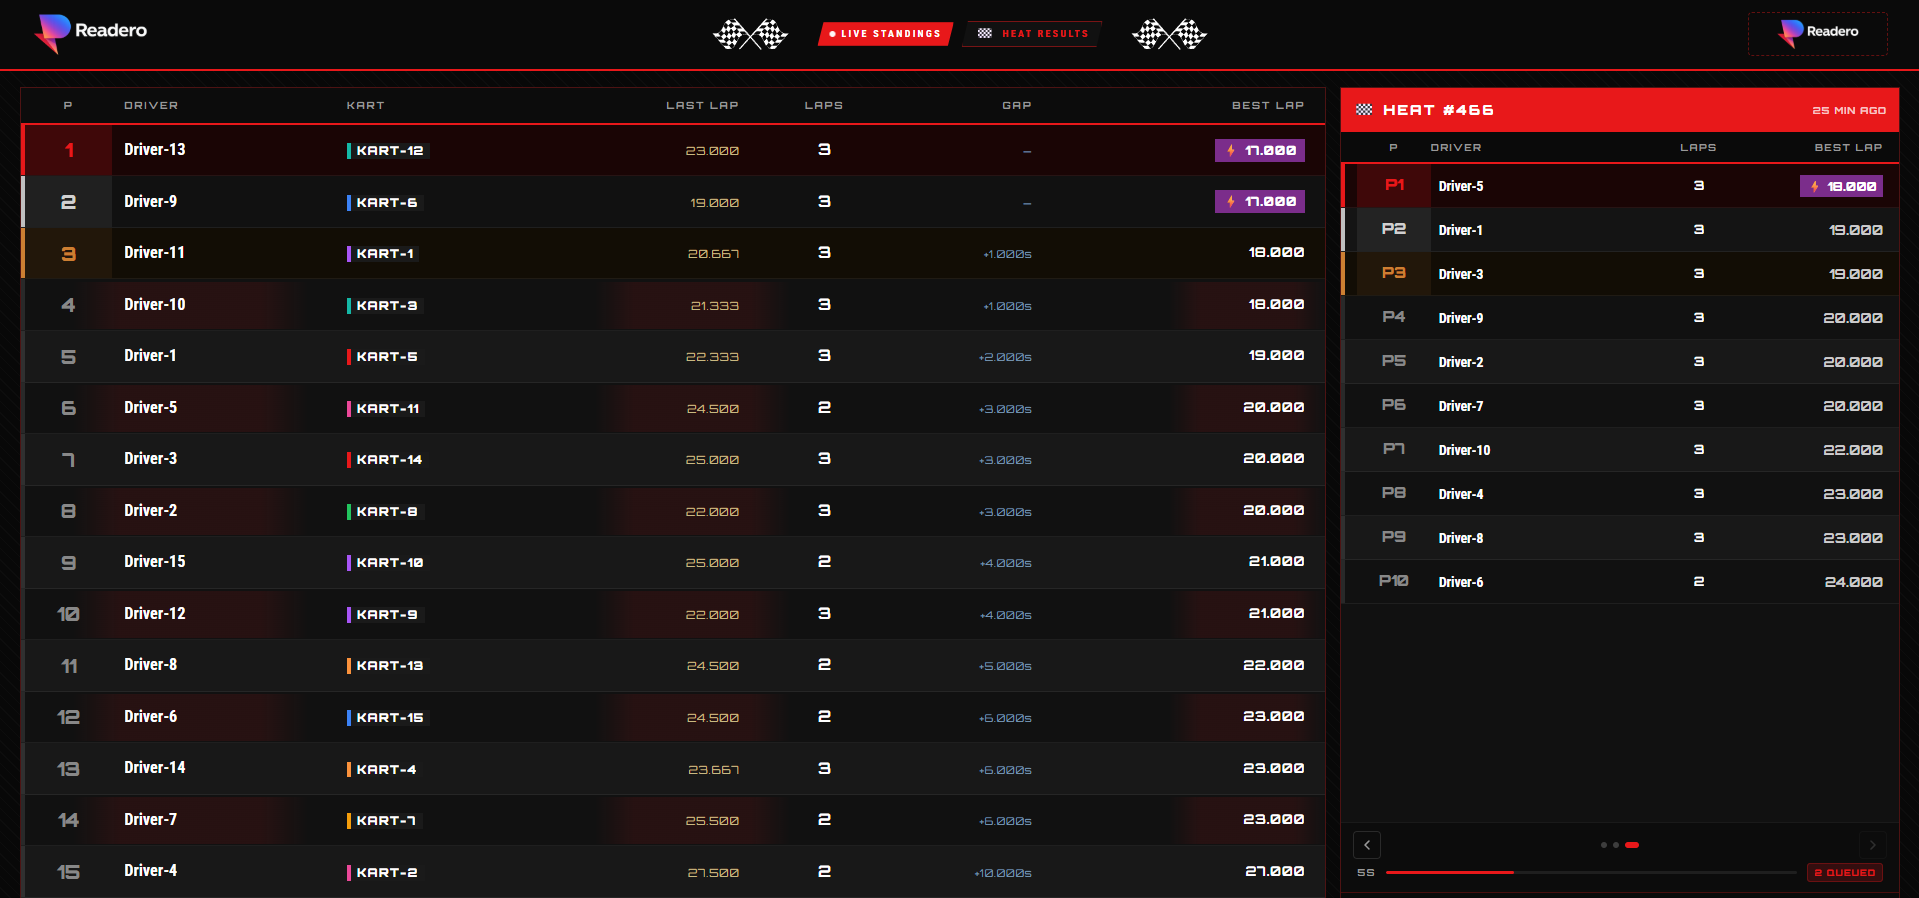Select the second heat pagination dot
The height and width of the screenshot is (898, 1919).
coord(1616,845)
